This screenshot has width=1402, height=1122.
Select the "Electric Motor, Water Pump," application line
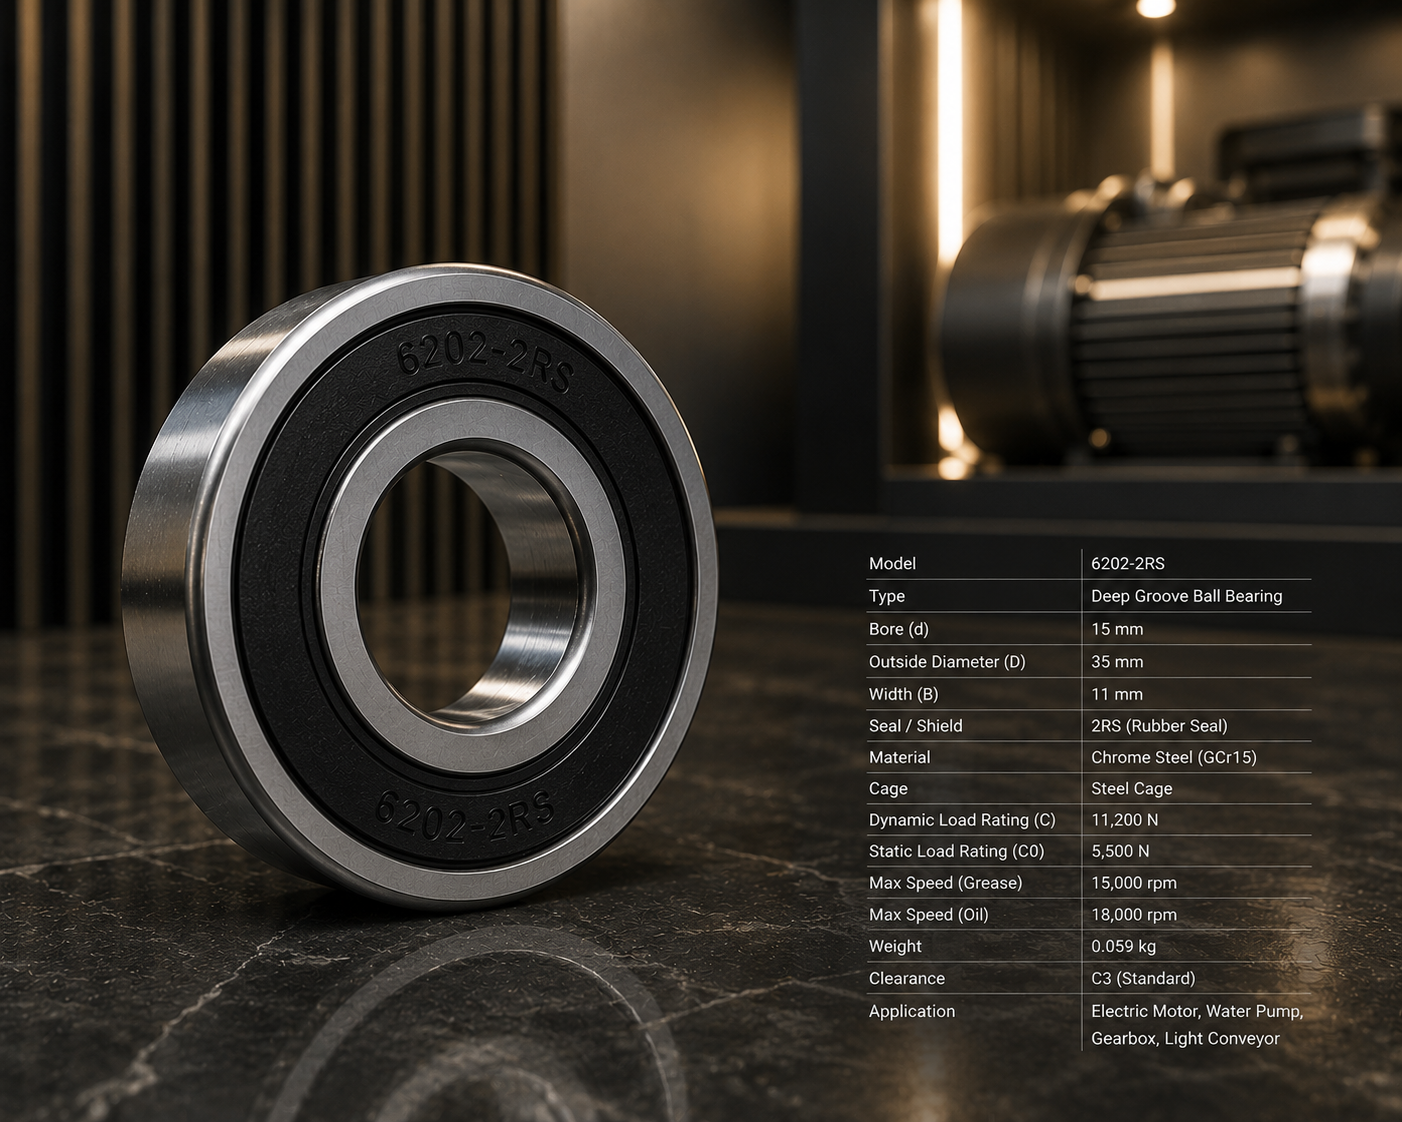pyautogui.click(x=1197, y=1011)
